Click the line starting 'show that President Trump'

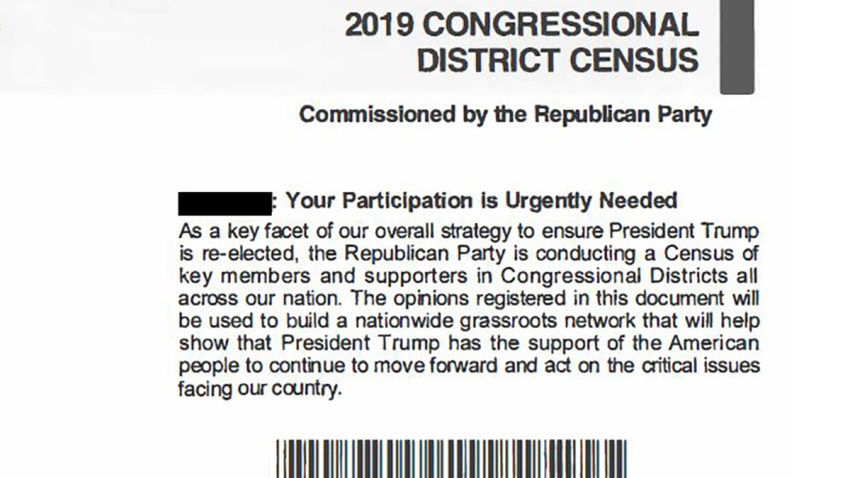(468, 343)
